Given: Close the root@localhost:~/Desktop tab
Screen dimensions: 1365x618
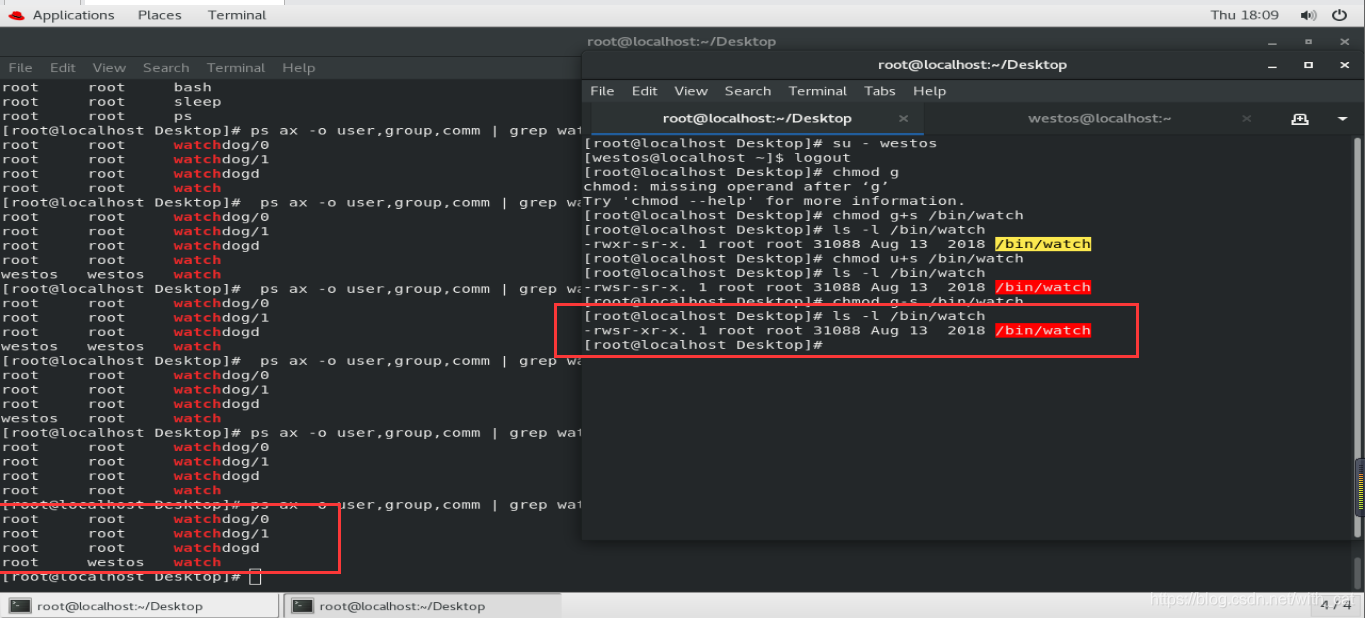Looking at the screenshot, I should click(903, 118).
